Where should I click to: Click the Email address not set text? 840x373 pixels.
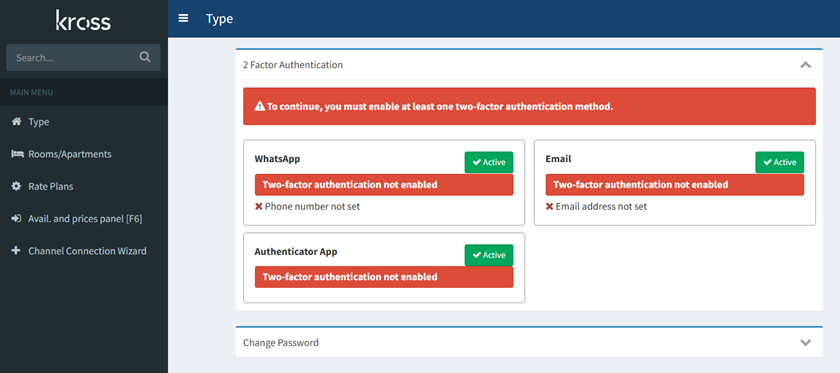601,206
